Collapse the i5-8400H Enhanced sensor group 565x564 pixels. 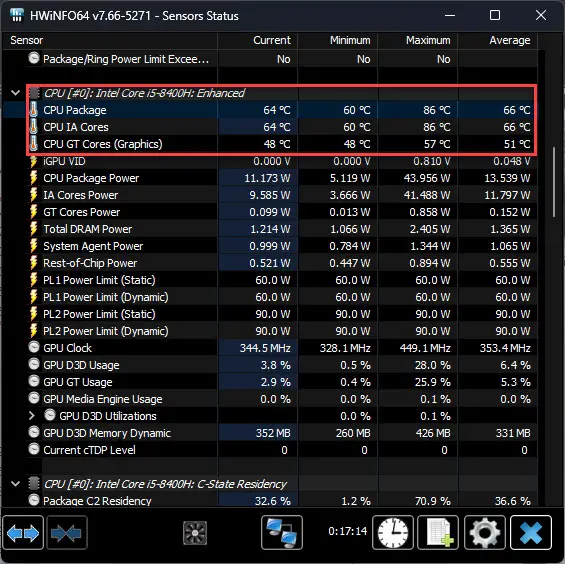[x=15, y=93]
